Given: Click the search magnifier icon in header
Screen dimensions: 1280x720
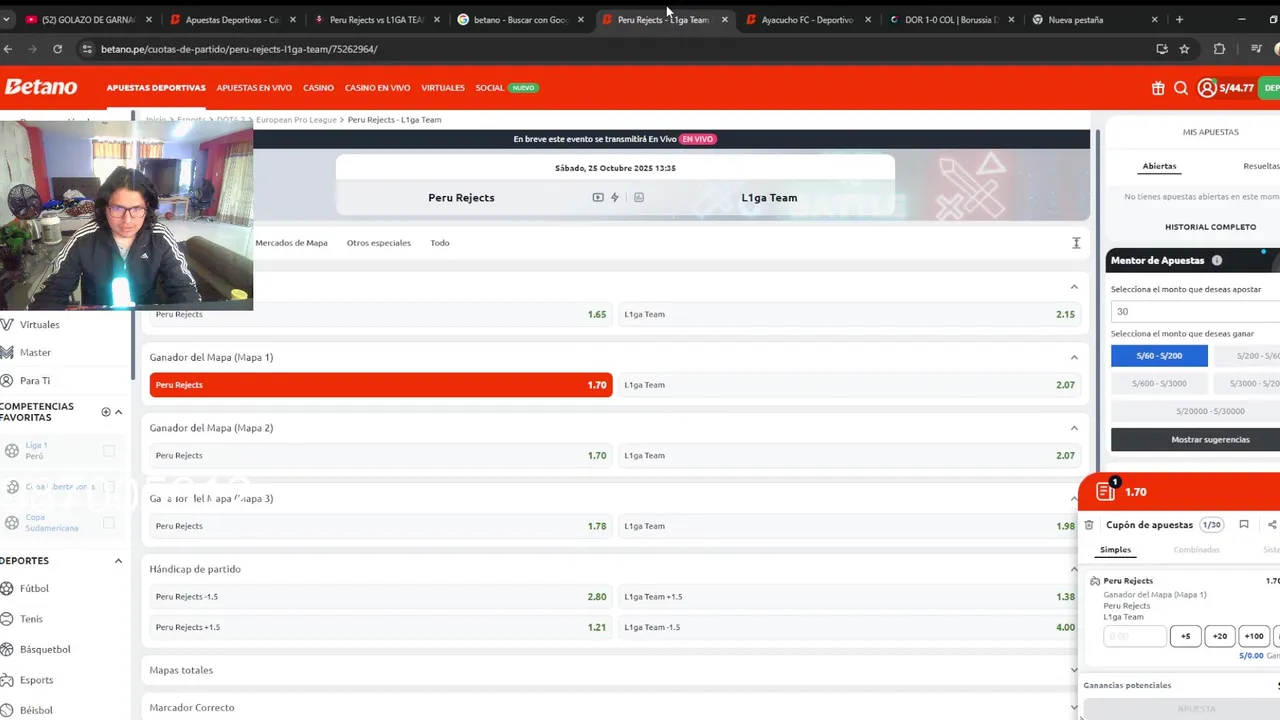Looking at the screenshot, I should [1181, 88].
